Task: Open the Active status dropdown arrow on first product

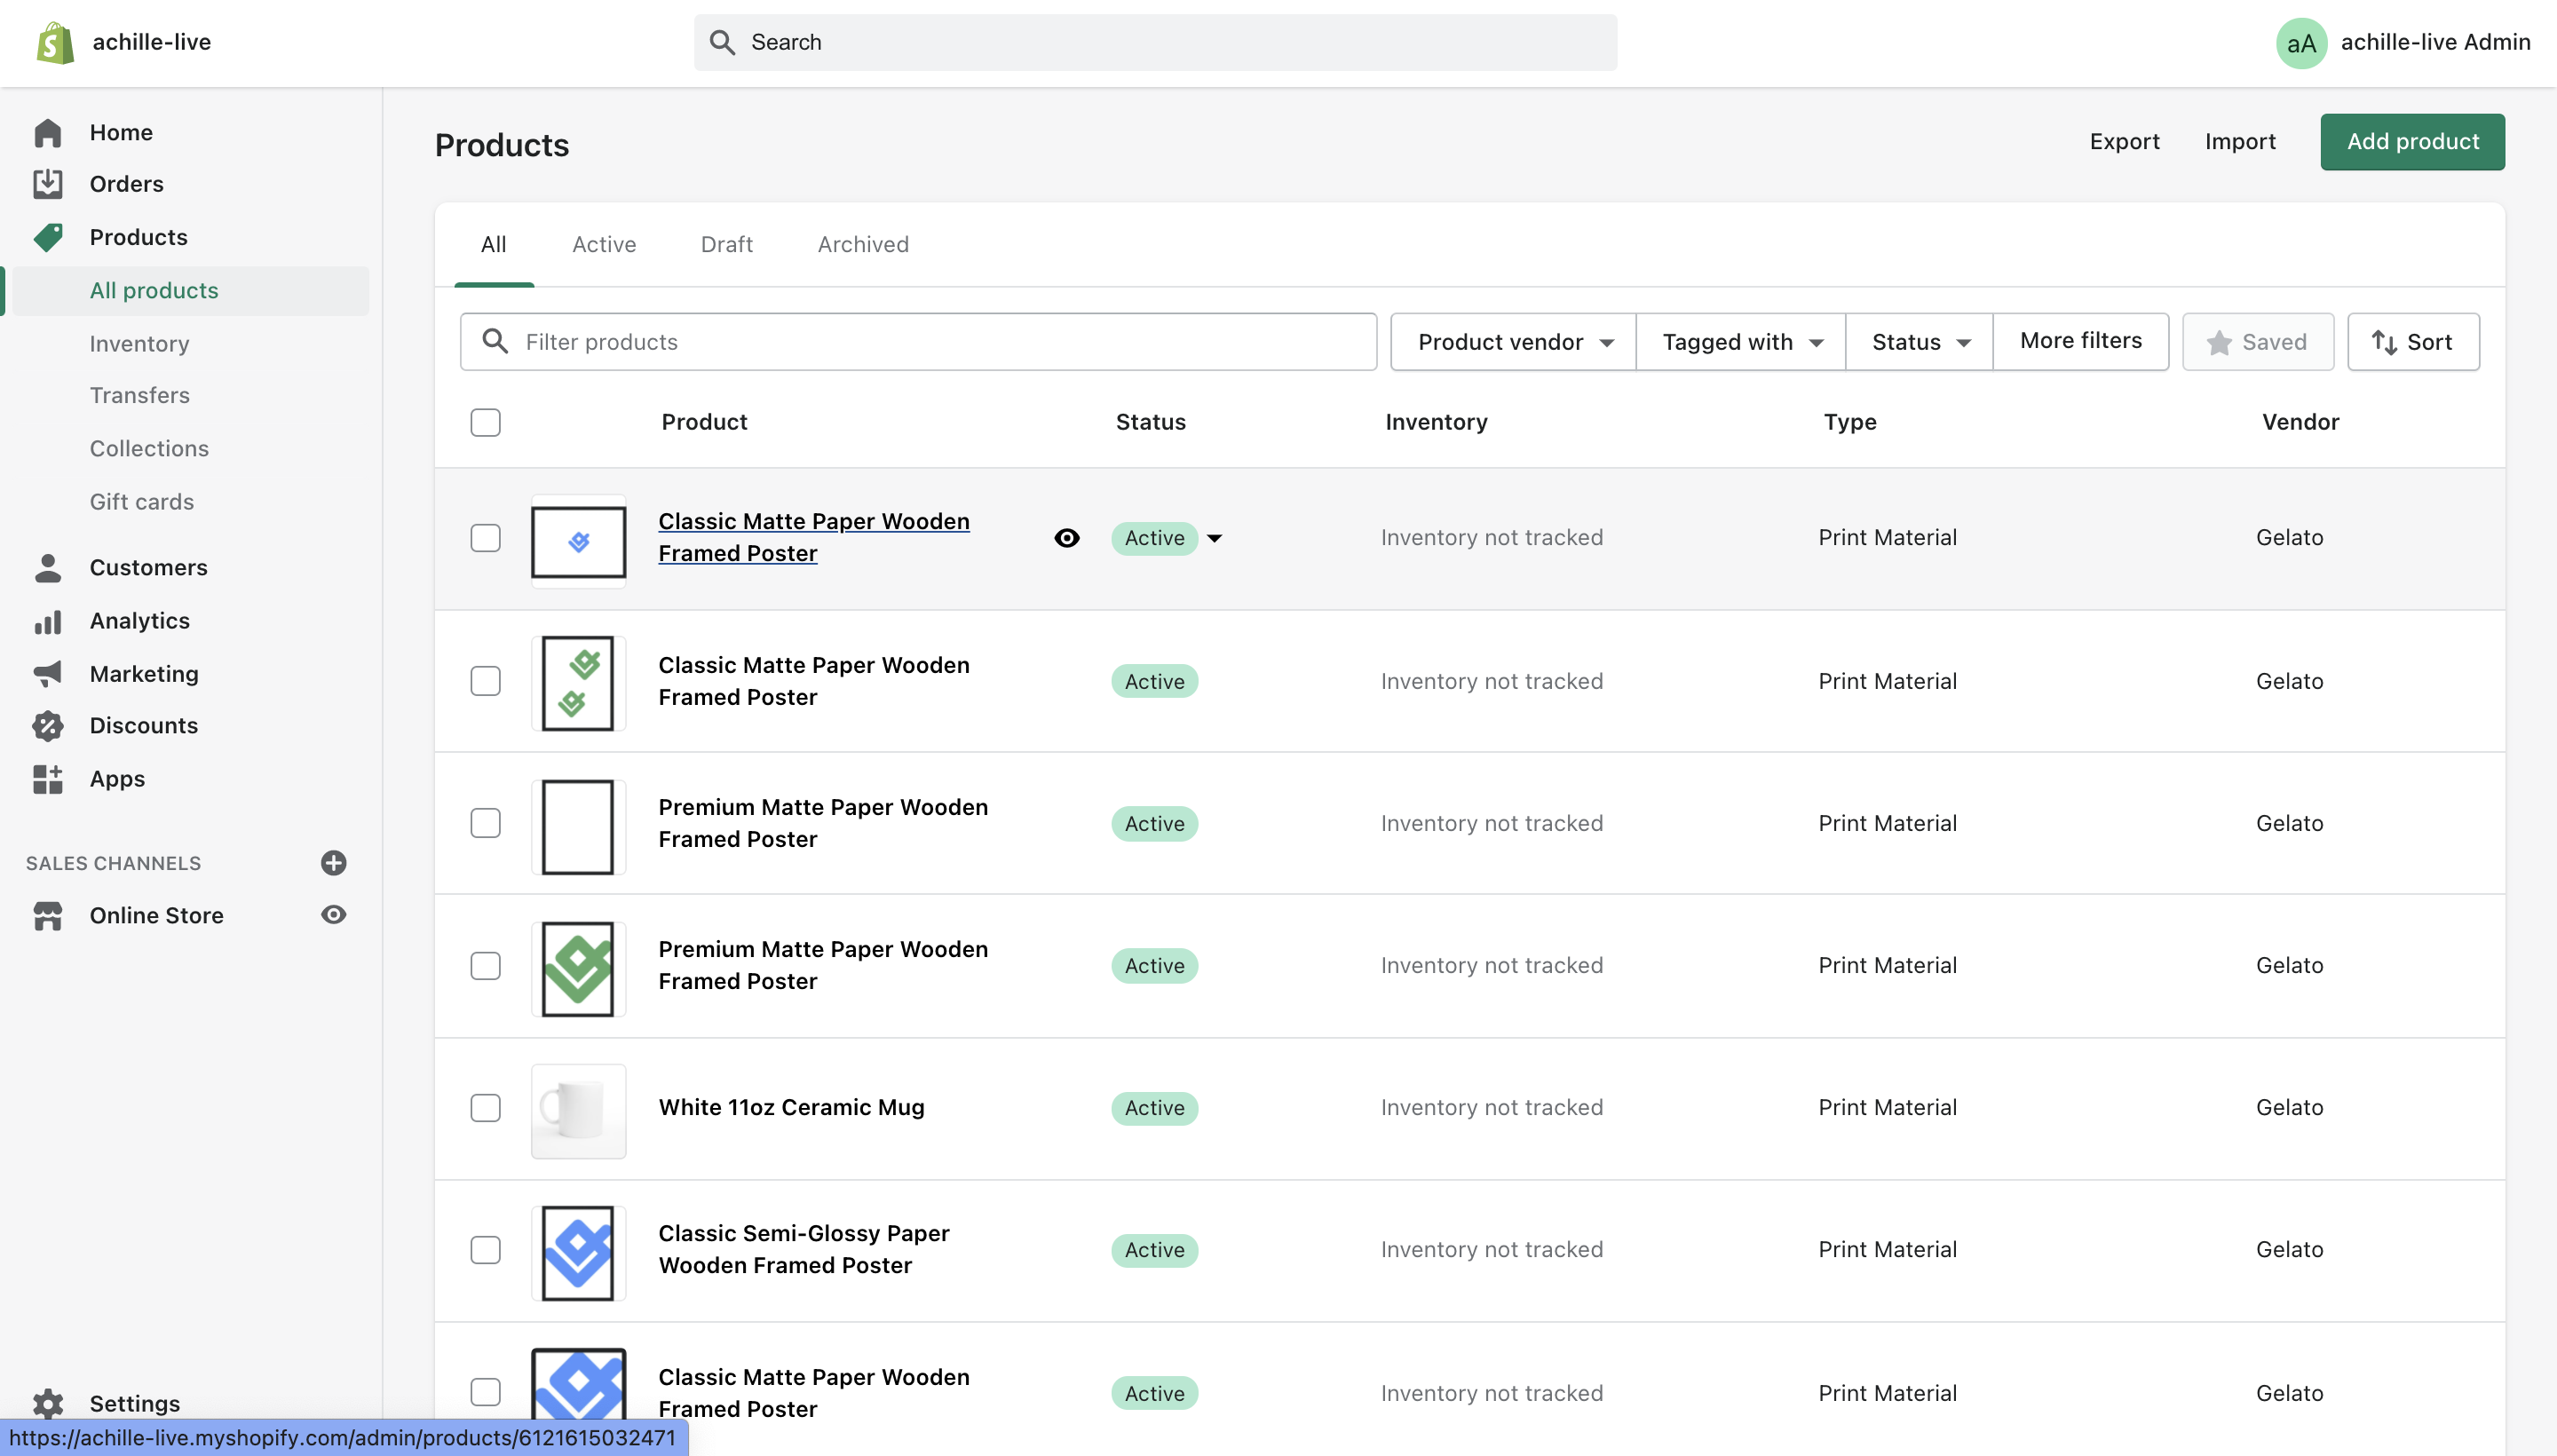Action: pos(1215,538)
